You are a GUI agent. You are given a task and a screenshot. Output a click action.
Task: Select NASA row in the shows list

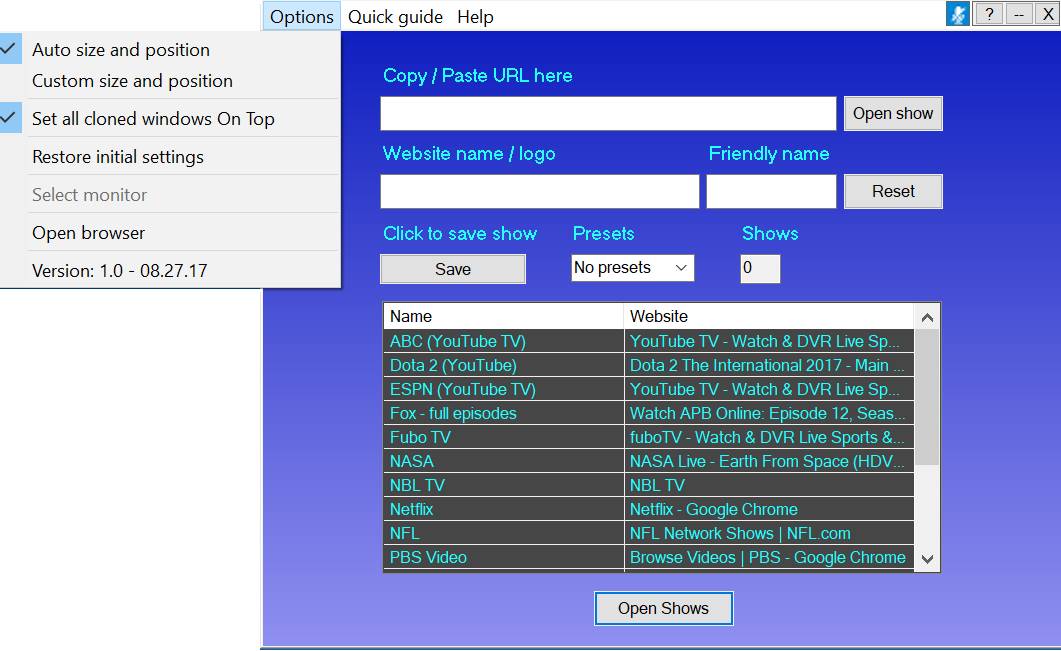[x=503, y=462]
